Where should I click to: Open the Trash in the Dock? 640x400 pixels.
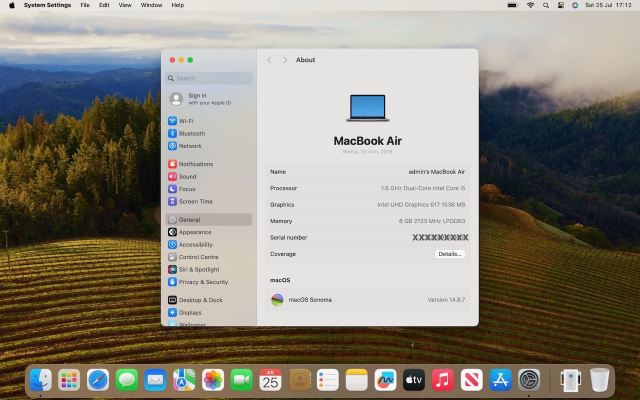(600, 380)
